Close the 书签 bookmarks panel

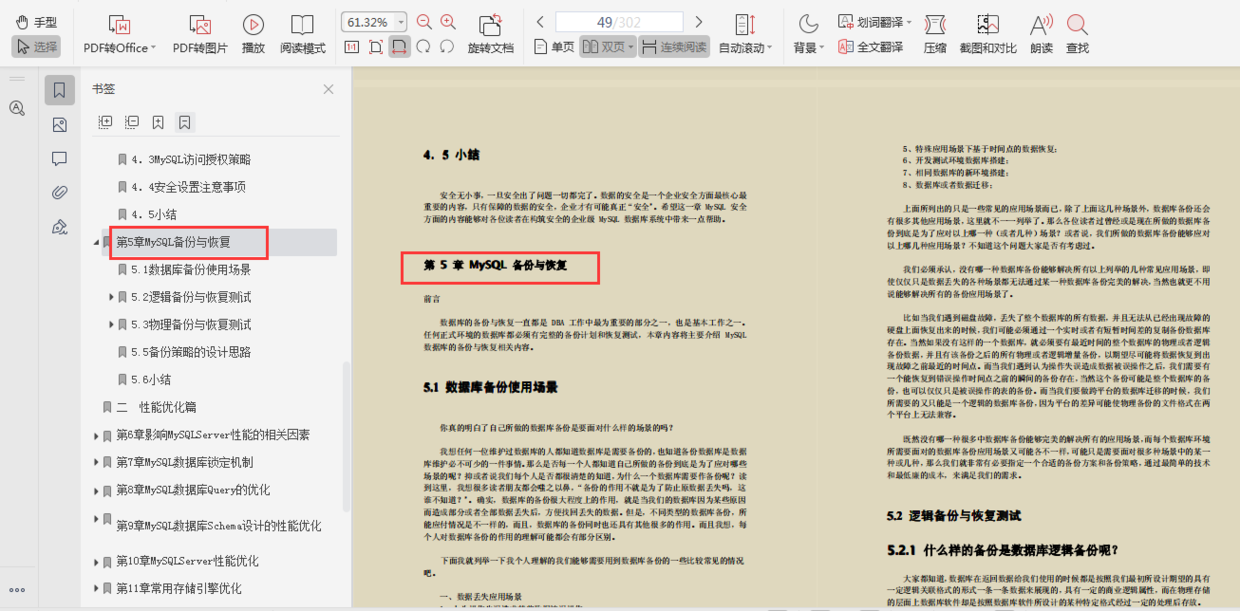[328, 89]
